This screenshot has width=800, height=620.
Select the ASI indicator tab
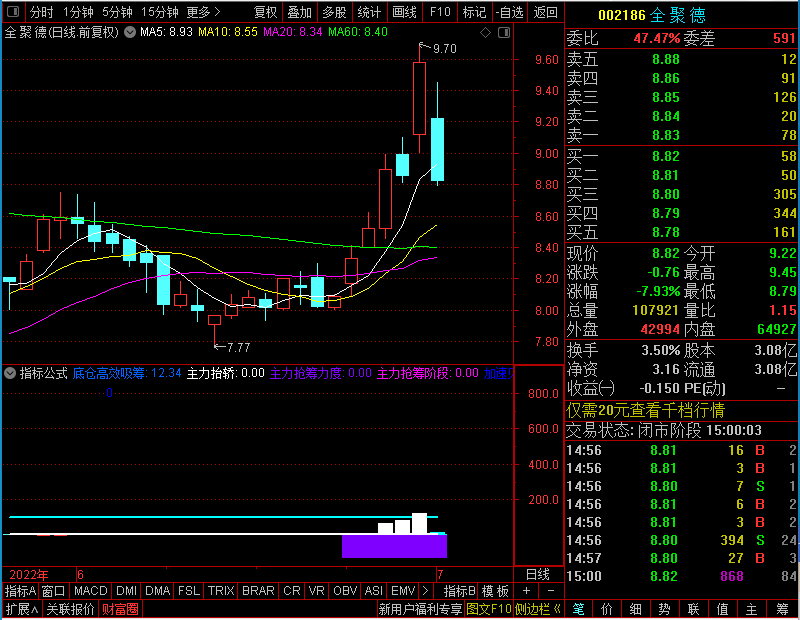point(373,591)
